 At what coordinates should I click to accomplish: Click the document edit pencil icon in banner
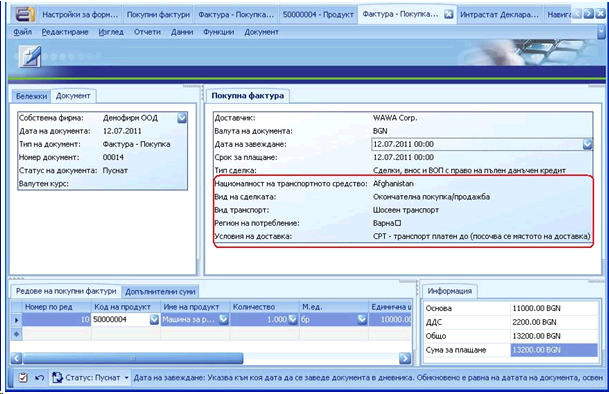point(31,56)
